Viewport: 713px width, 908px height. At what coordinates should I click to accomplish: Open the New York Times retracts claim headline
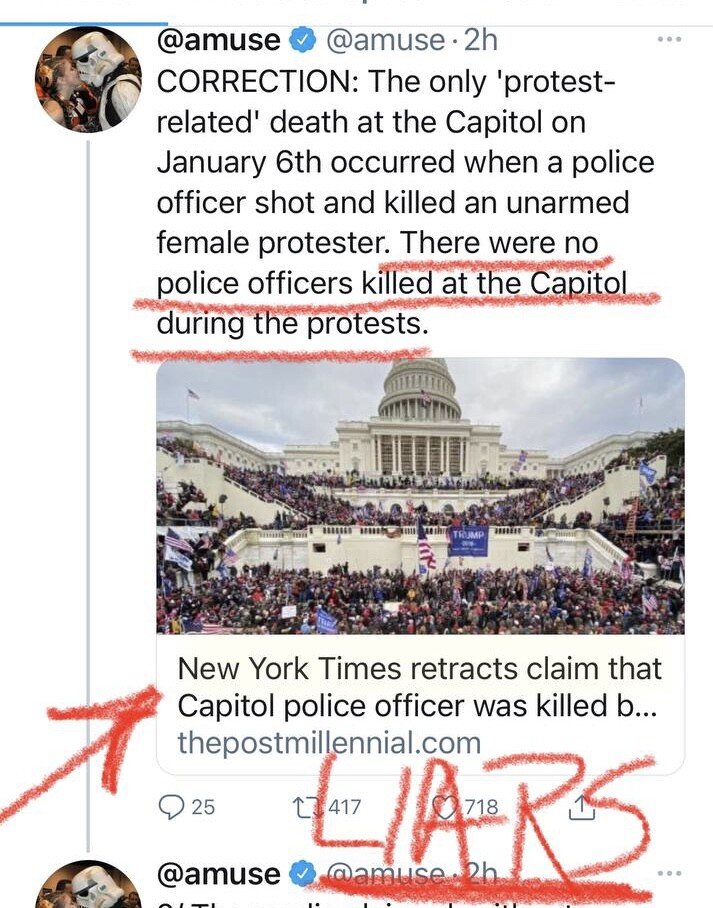419,687
